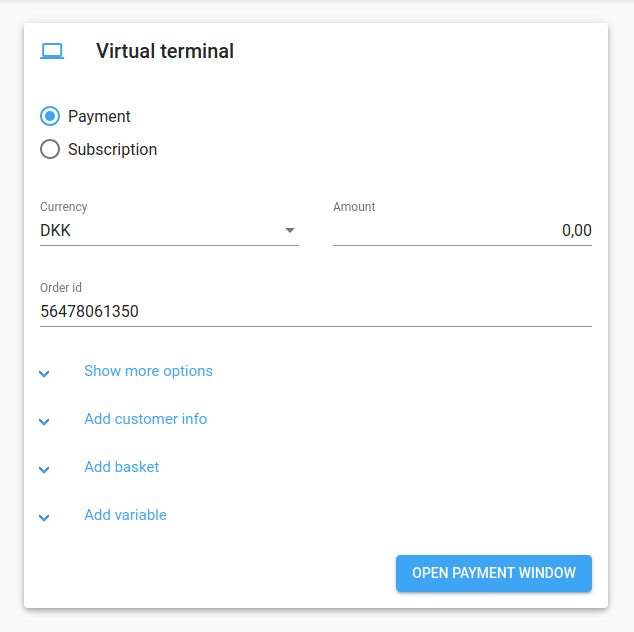The image size is (634, 632).
Task: Click the laptop icon beside Virtual terminal
Action: pyautogui.click(x=52, y=51)
